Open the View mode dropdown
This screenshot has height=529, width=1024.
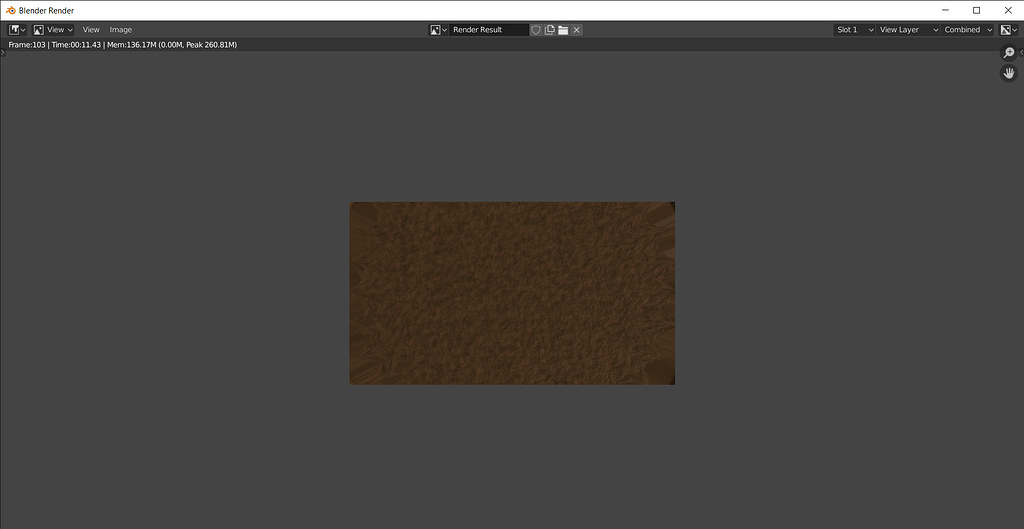click(x=54, y=30)
